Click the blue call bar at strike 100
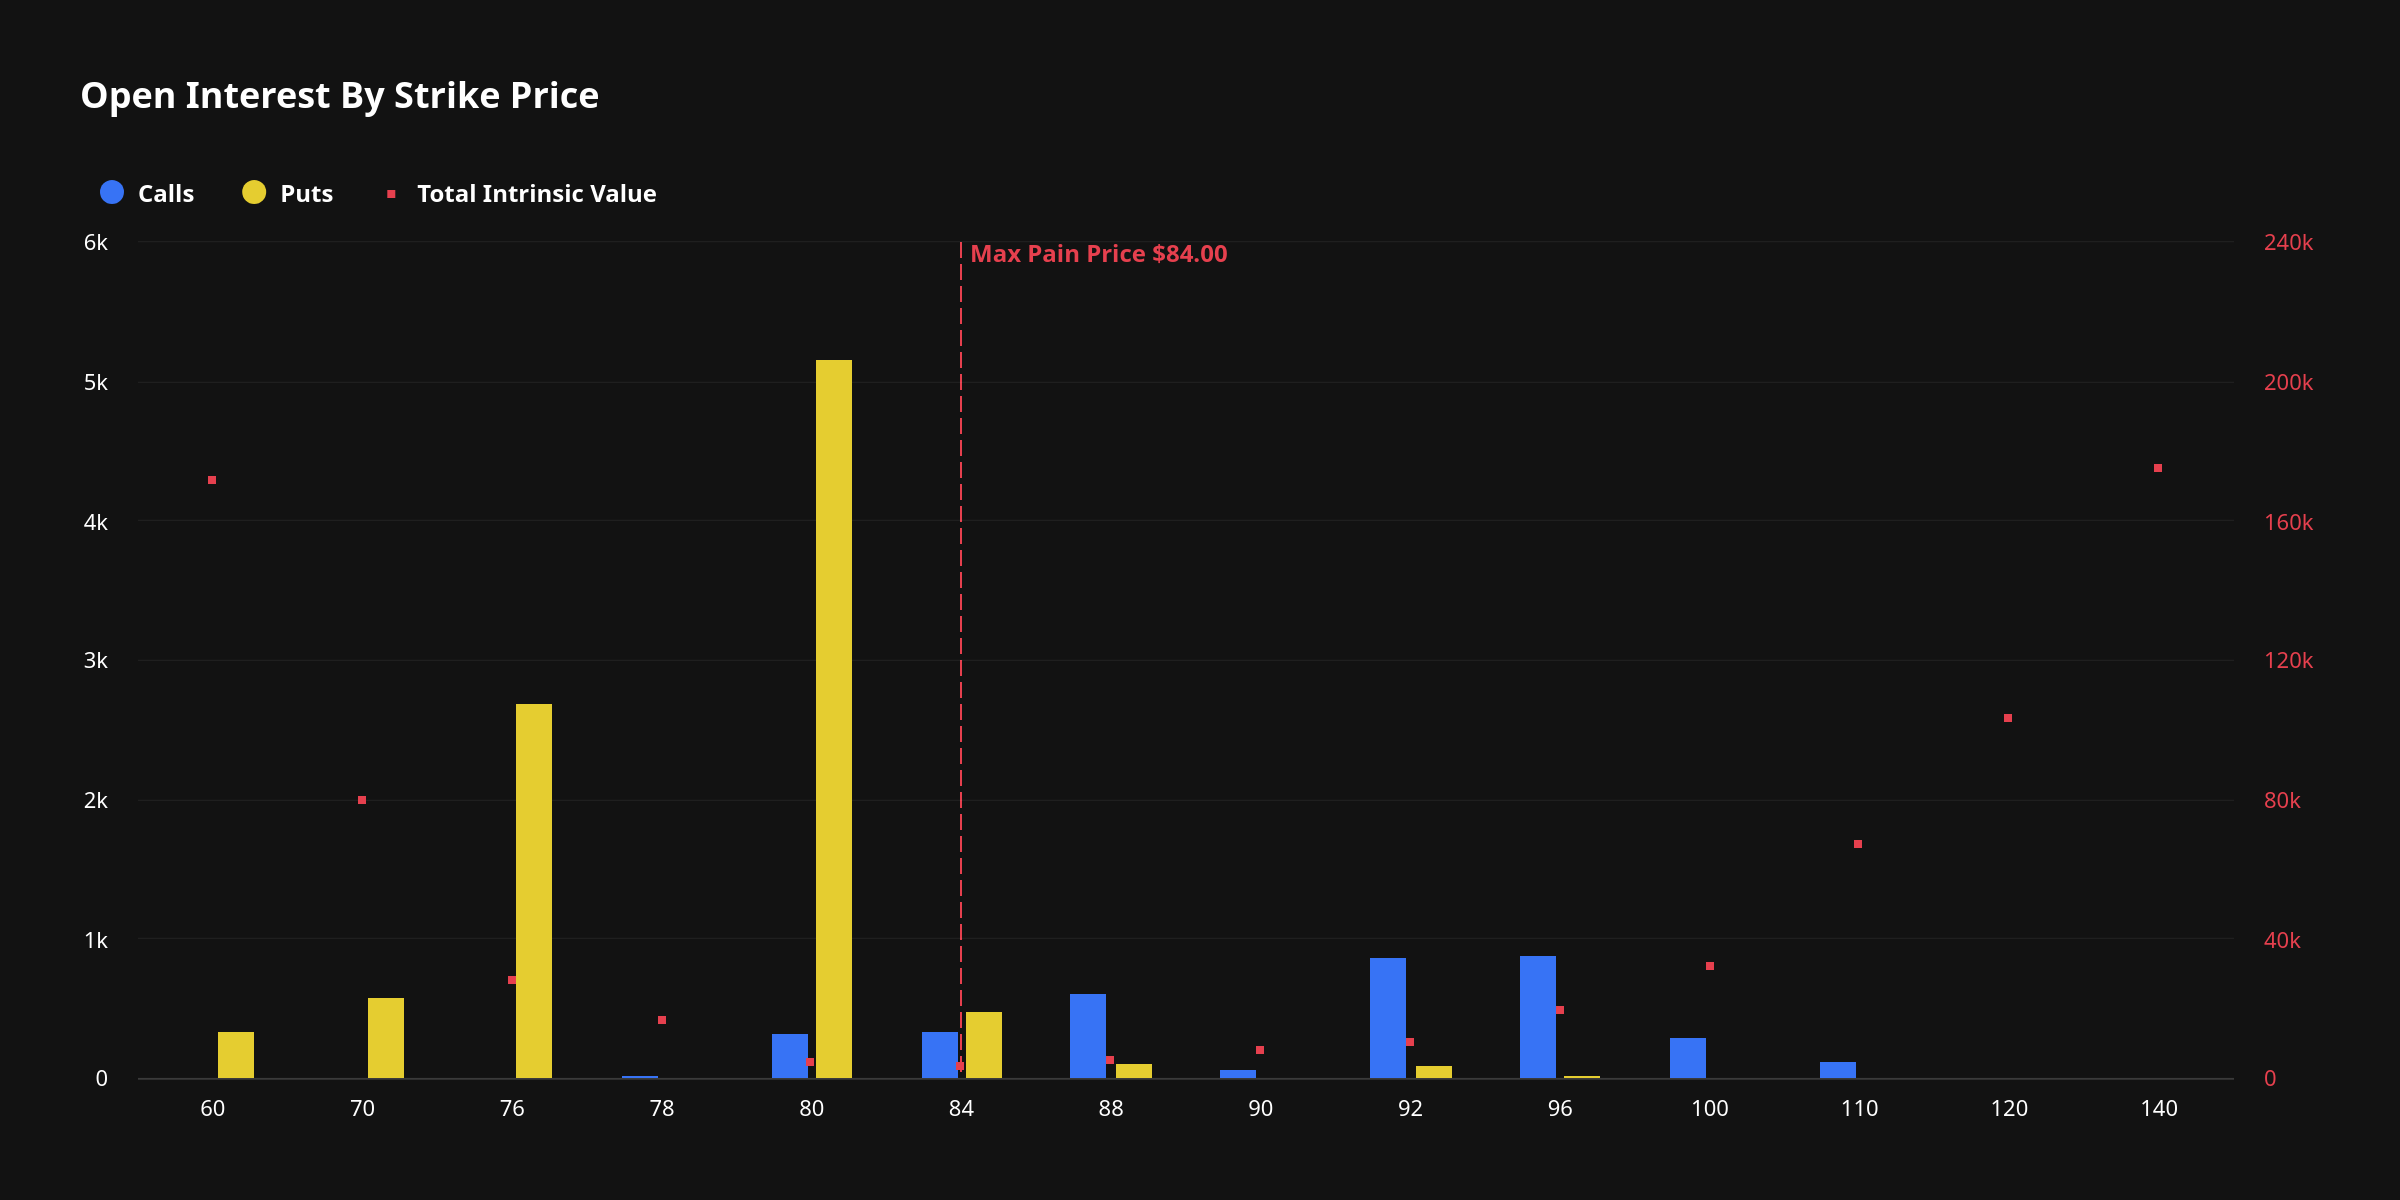The image size is (2400, 1200). [1687, 1058]
